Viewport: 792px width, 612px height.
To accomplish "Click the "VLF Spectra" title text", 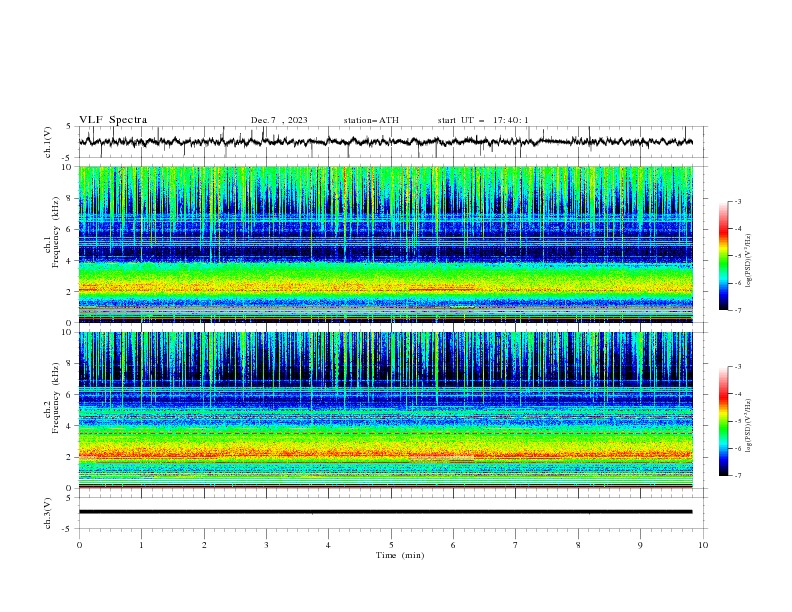I will [113, 120].
